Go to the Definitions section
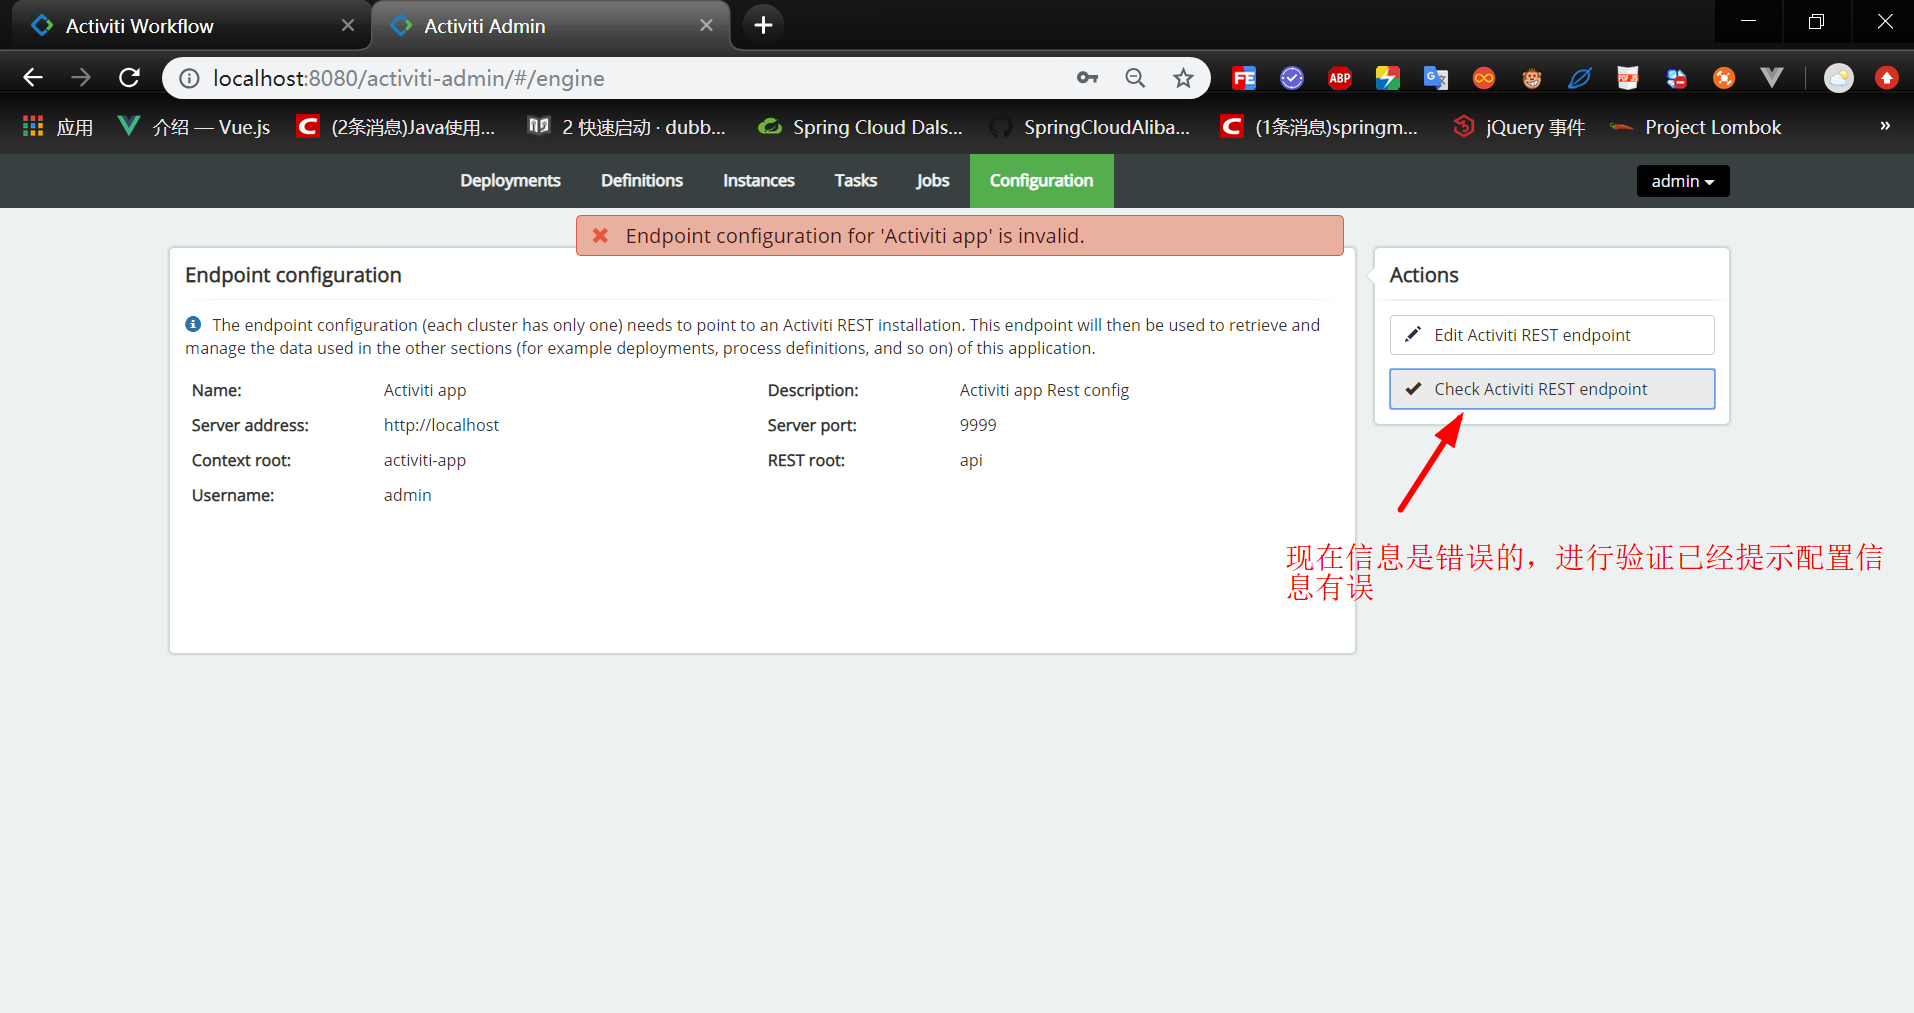The image size is (1914, 1013). pos(642,181)
